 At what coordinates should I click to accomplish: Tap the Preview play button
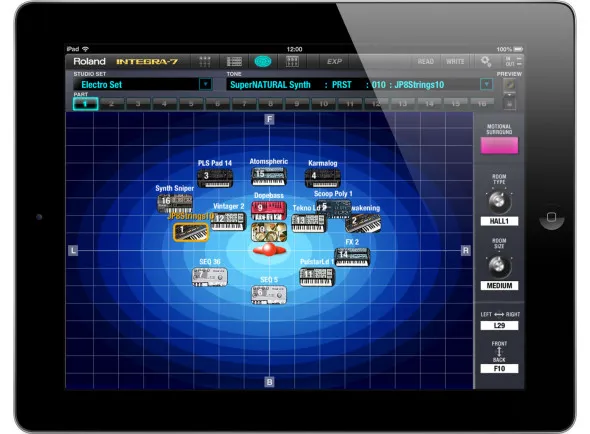coord(509,85)
